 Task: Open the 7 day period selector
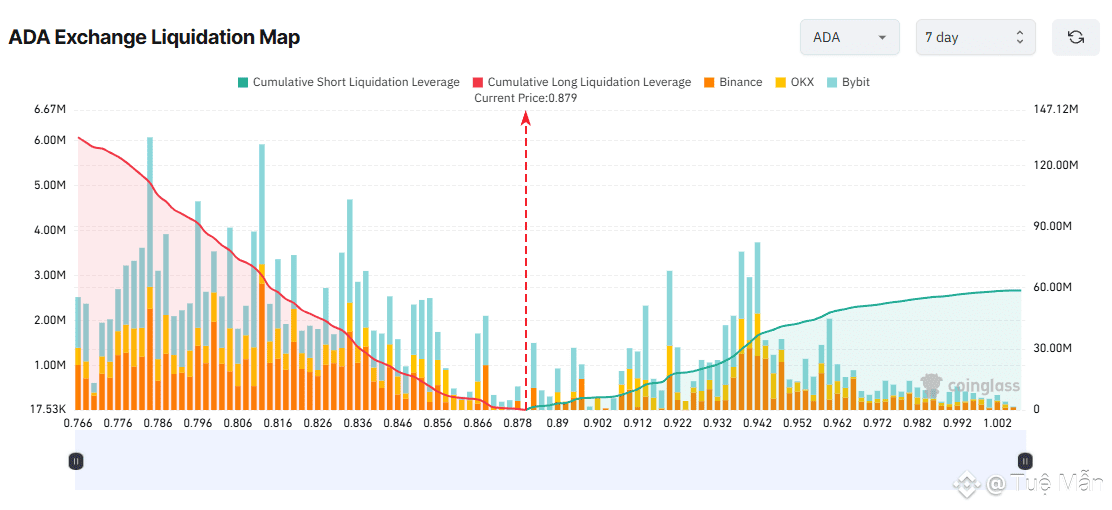click(x=976, y=38)
